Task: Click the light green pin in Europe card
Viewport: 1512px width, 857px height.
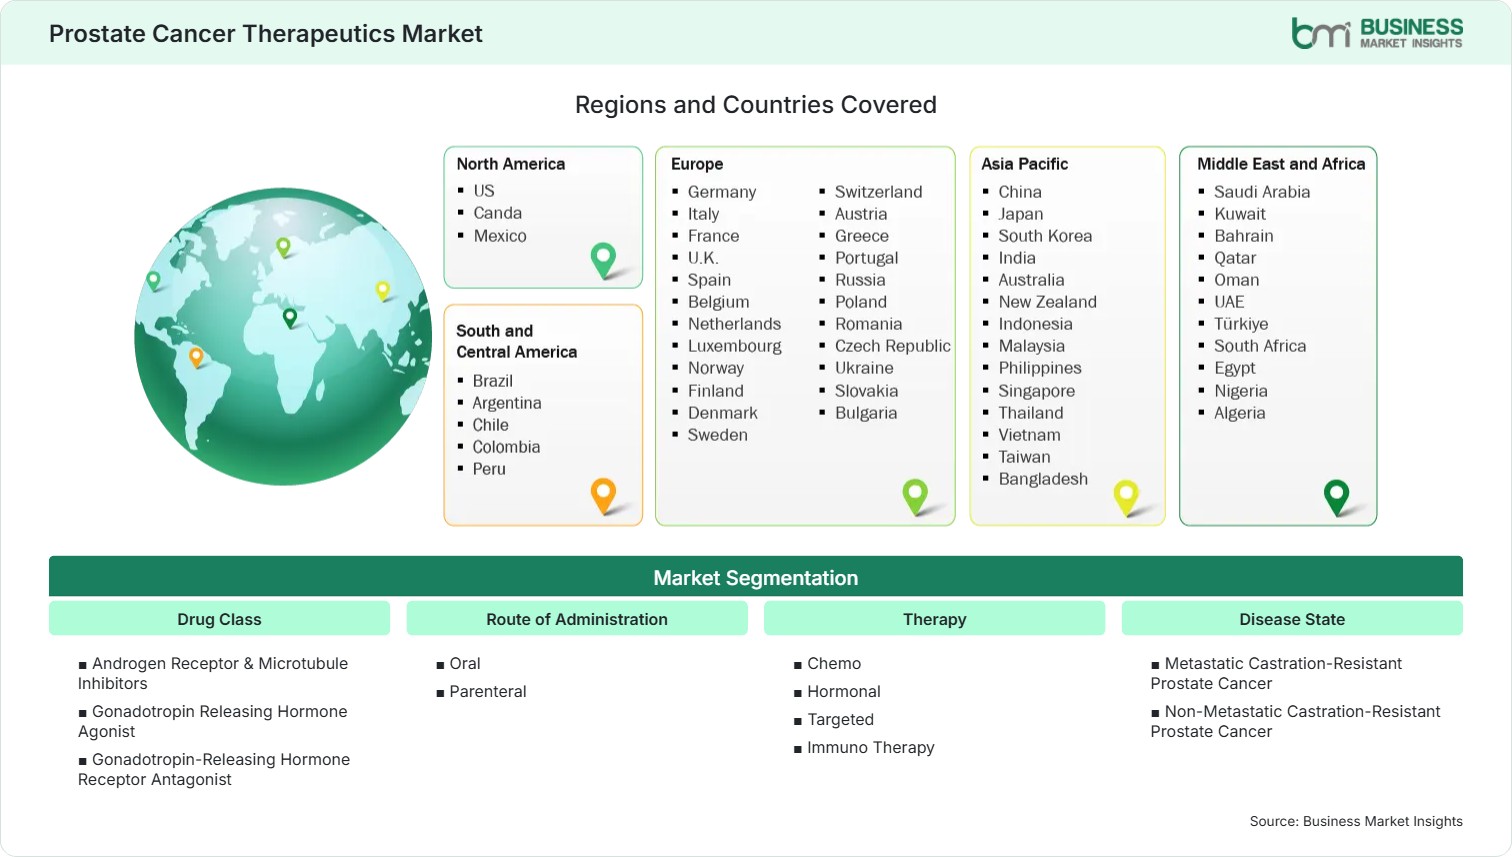Action: 915,497
